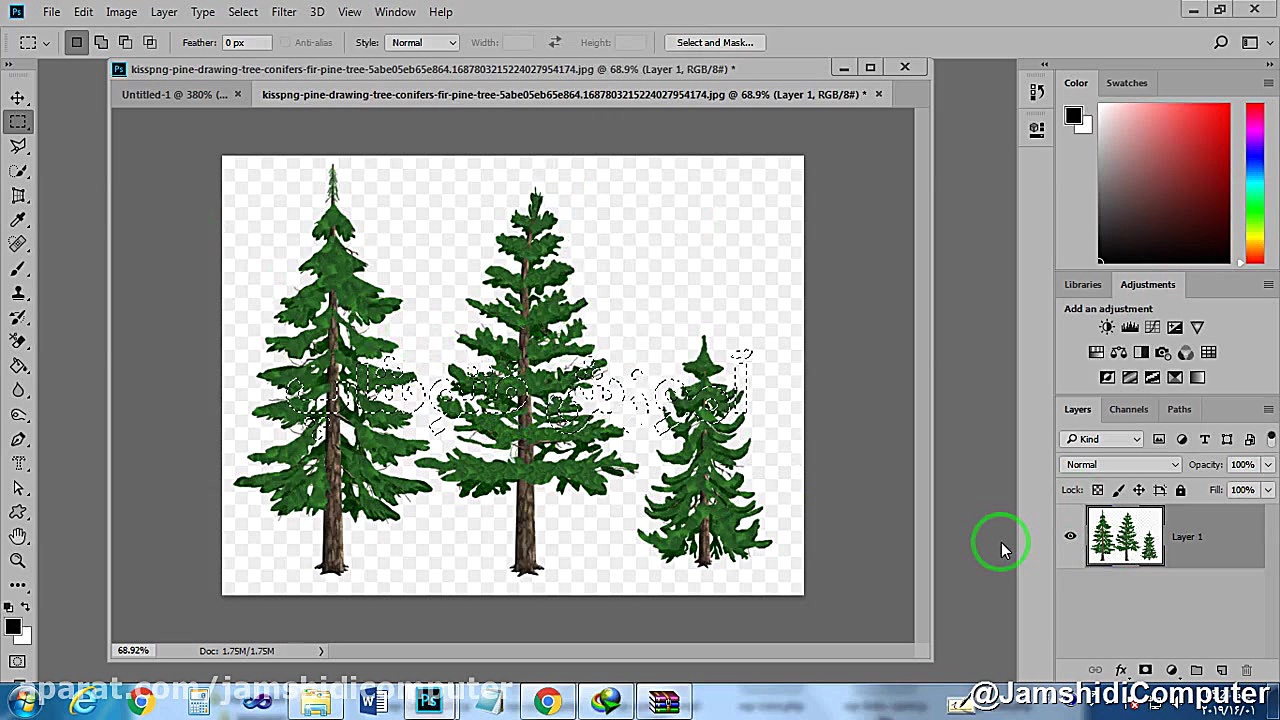The image size is (1280, 720).
Task: Open the Style dropdown in options bar
Action: point(423,43)
